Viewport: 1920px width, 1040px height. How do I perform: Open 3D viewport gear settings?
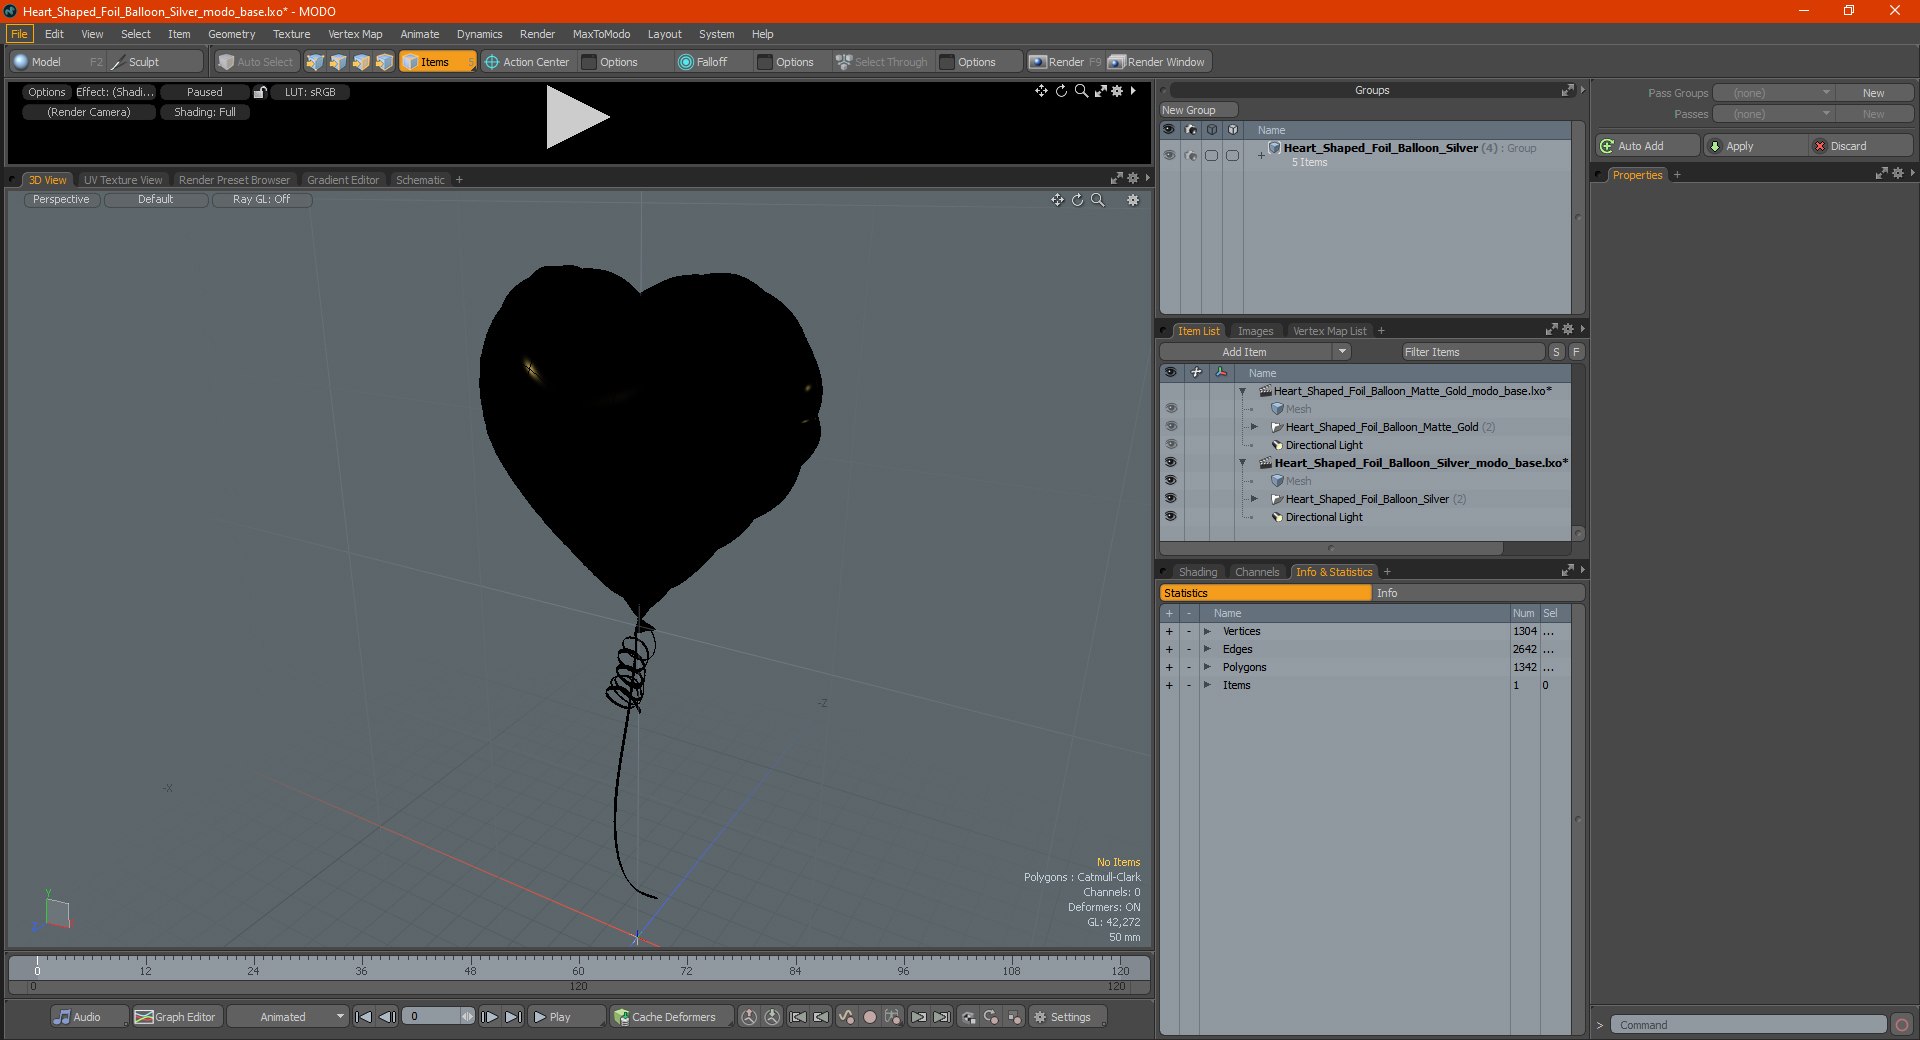pos(1133,200)
